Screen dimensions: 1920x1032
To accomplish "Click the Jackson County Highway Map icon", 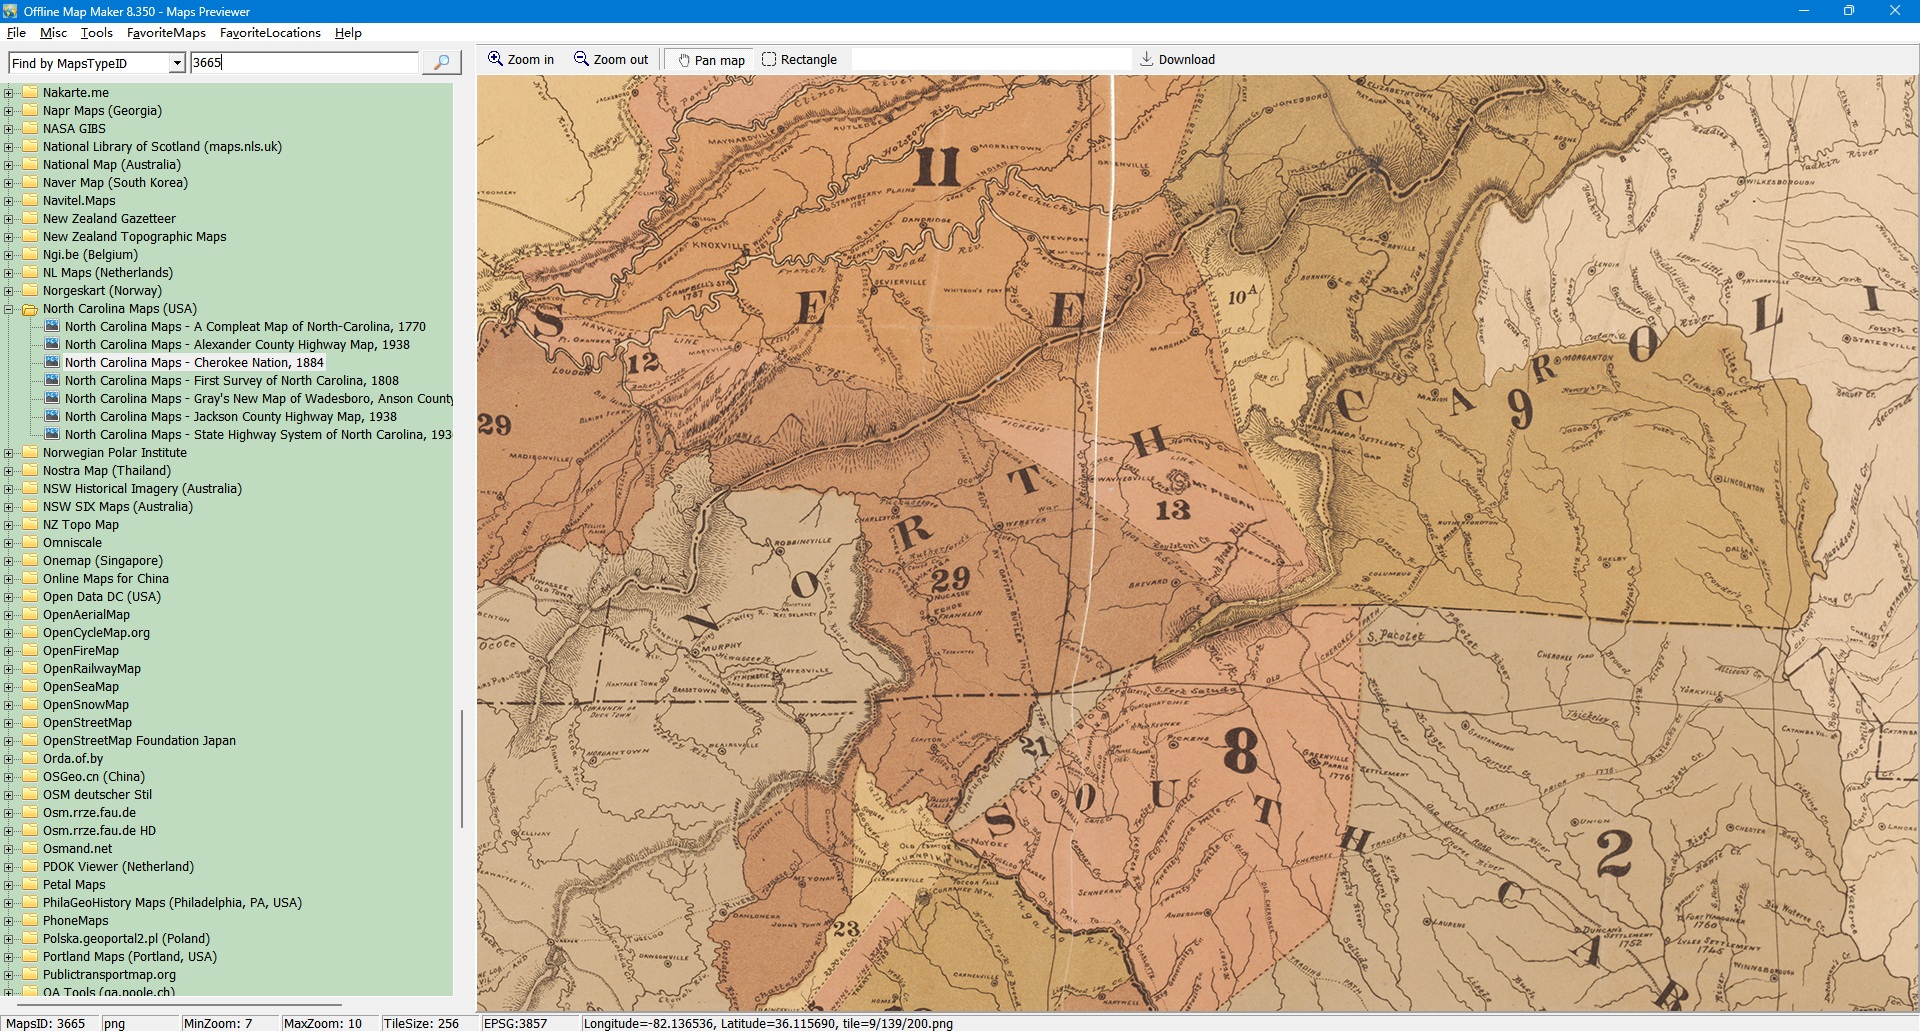I will click(53, 417).
